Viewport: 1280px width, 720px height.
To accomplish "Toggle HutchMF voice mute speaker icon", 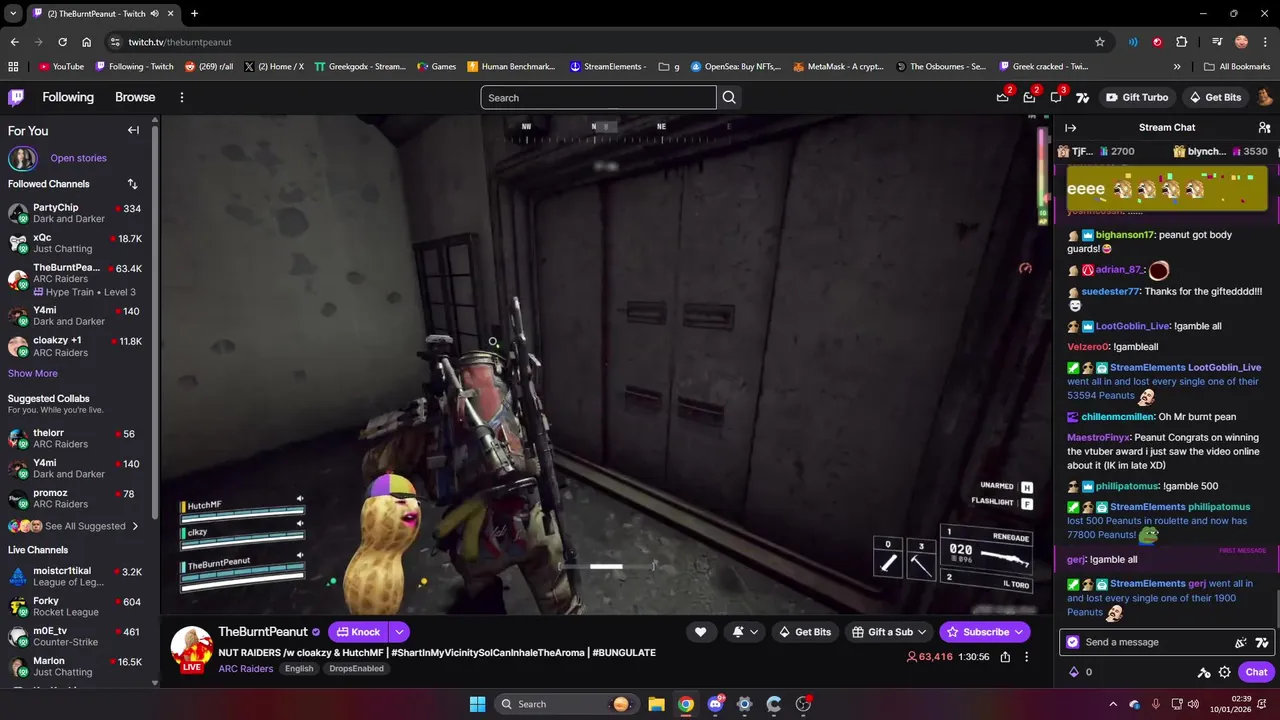I will pyautogui.click(x=299, y=499).
